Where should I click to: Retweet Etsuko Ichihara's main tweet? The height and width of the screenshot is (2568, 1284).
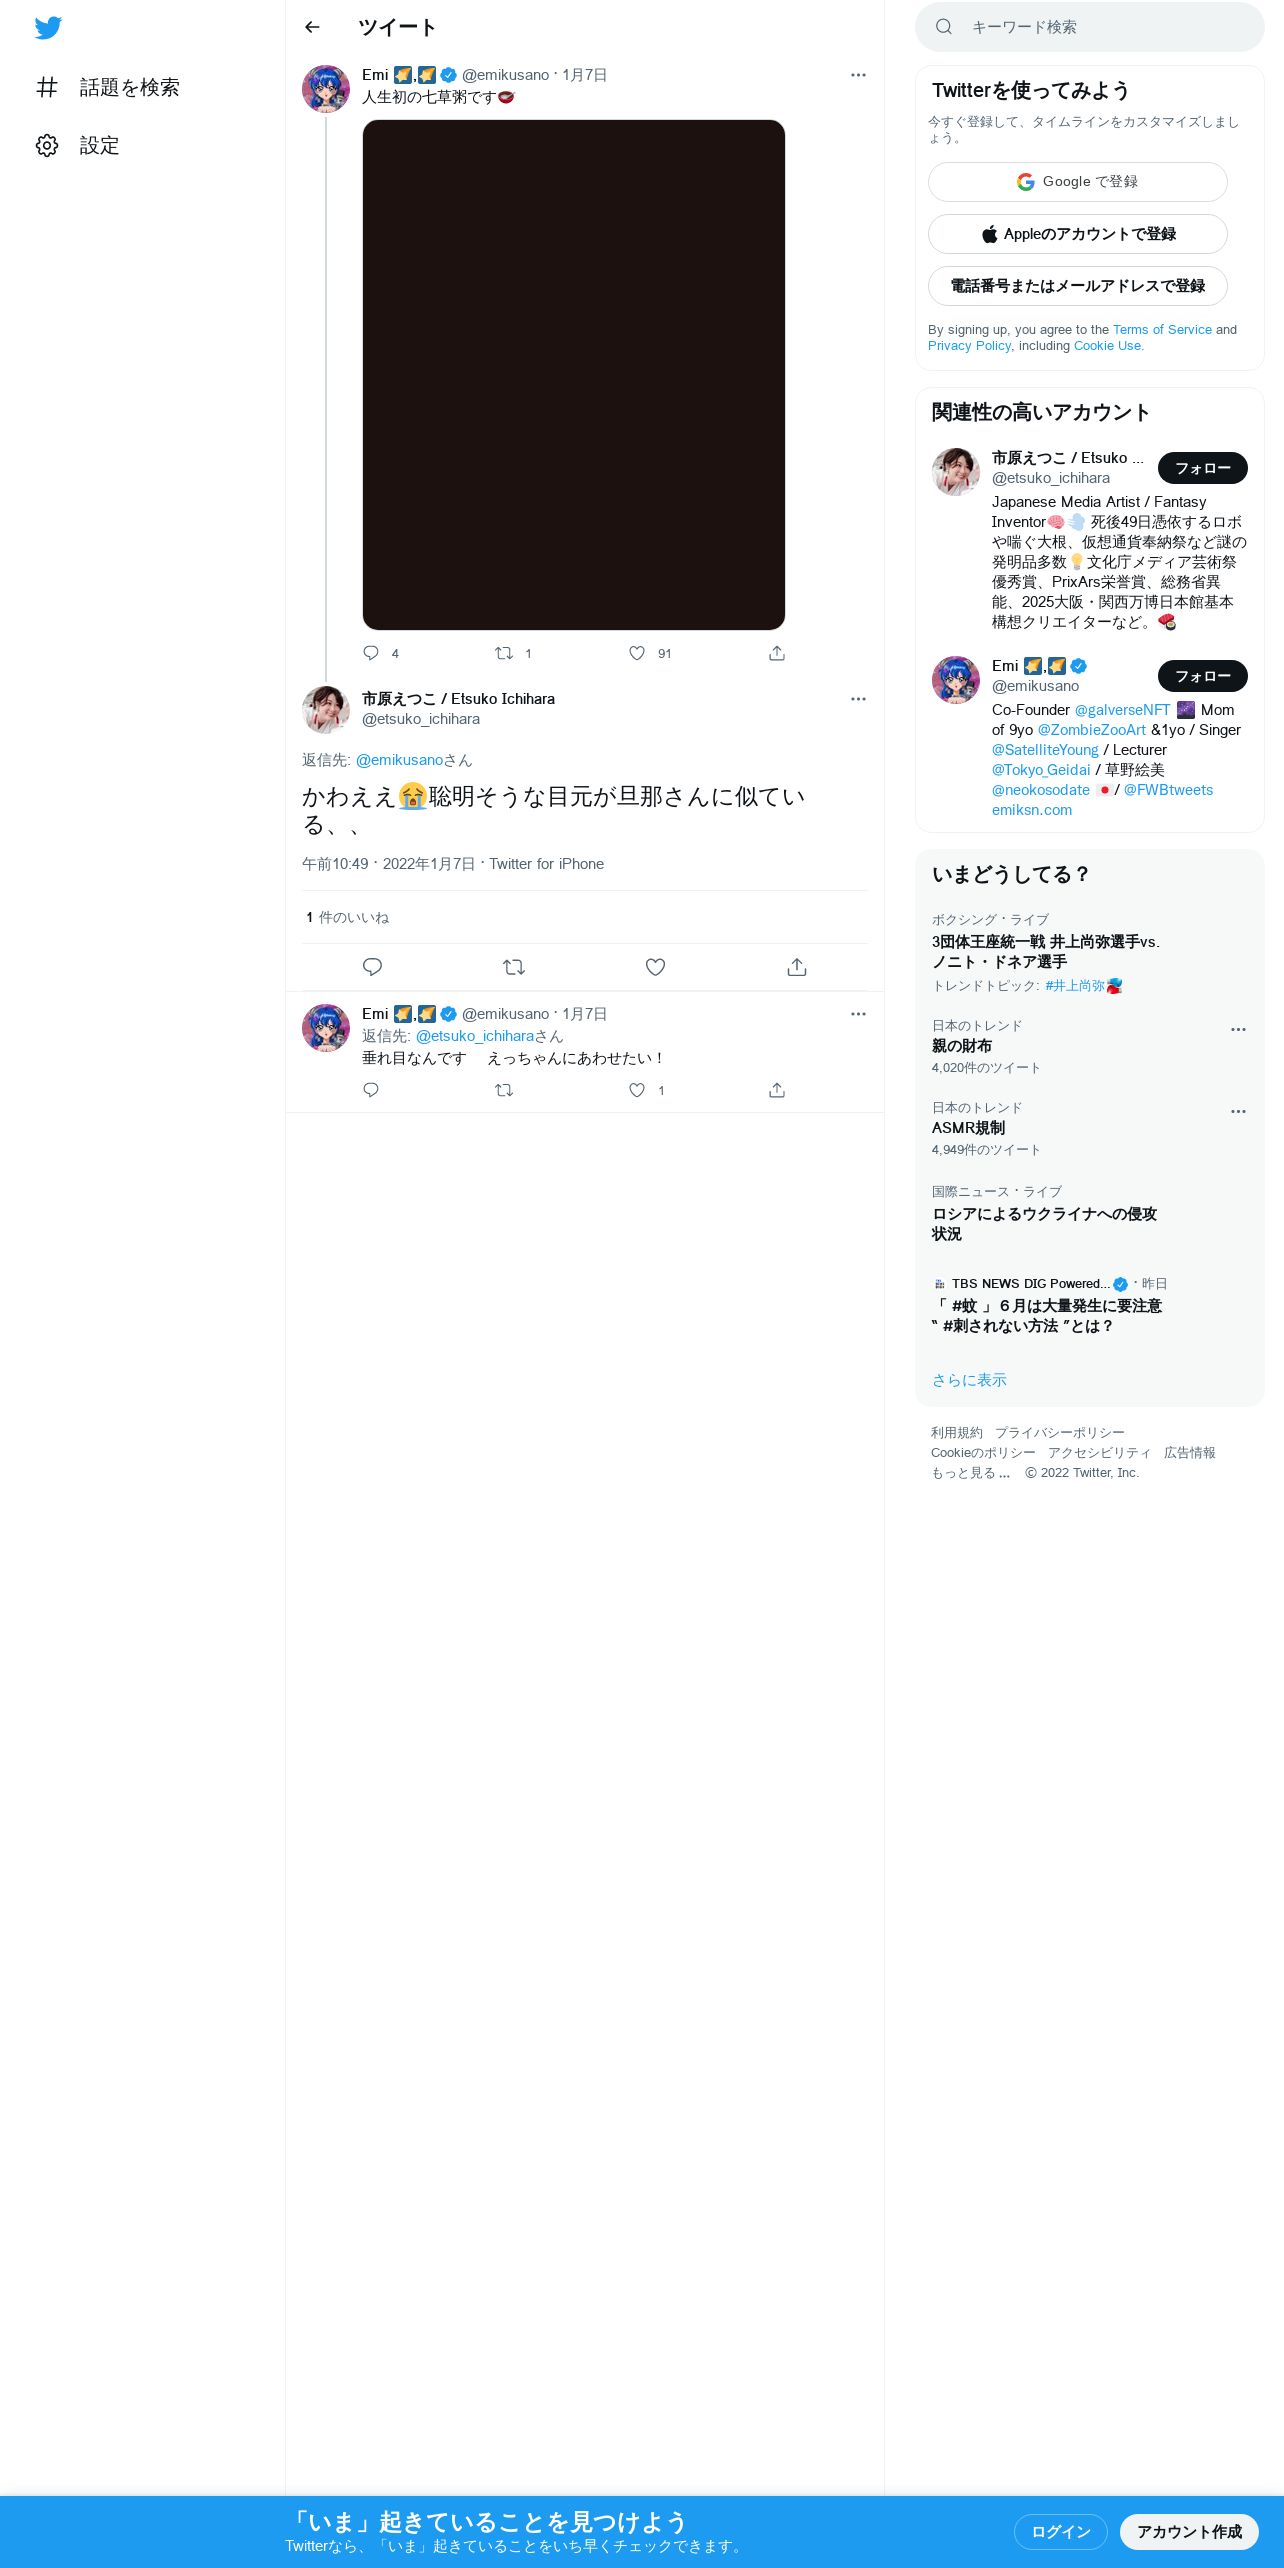[x=514, y=967]
